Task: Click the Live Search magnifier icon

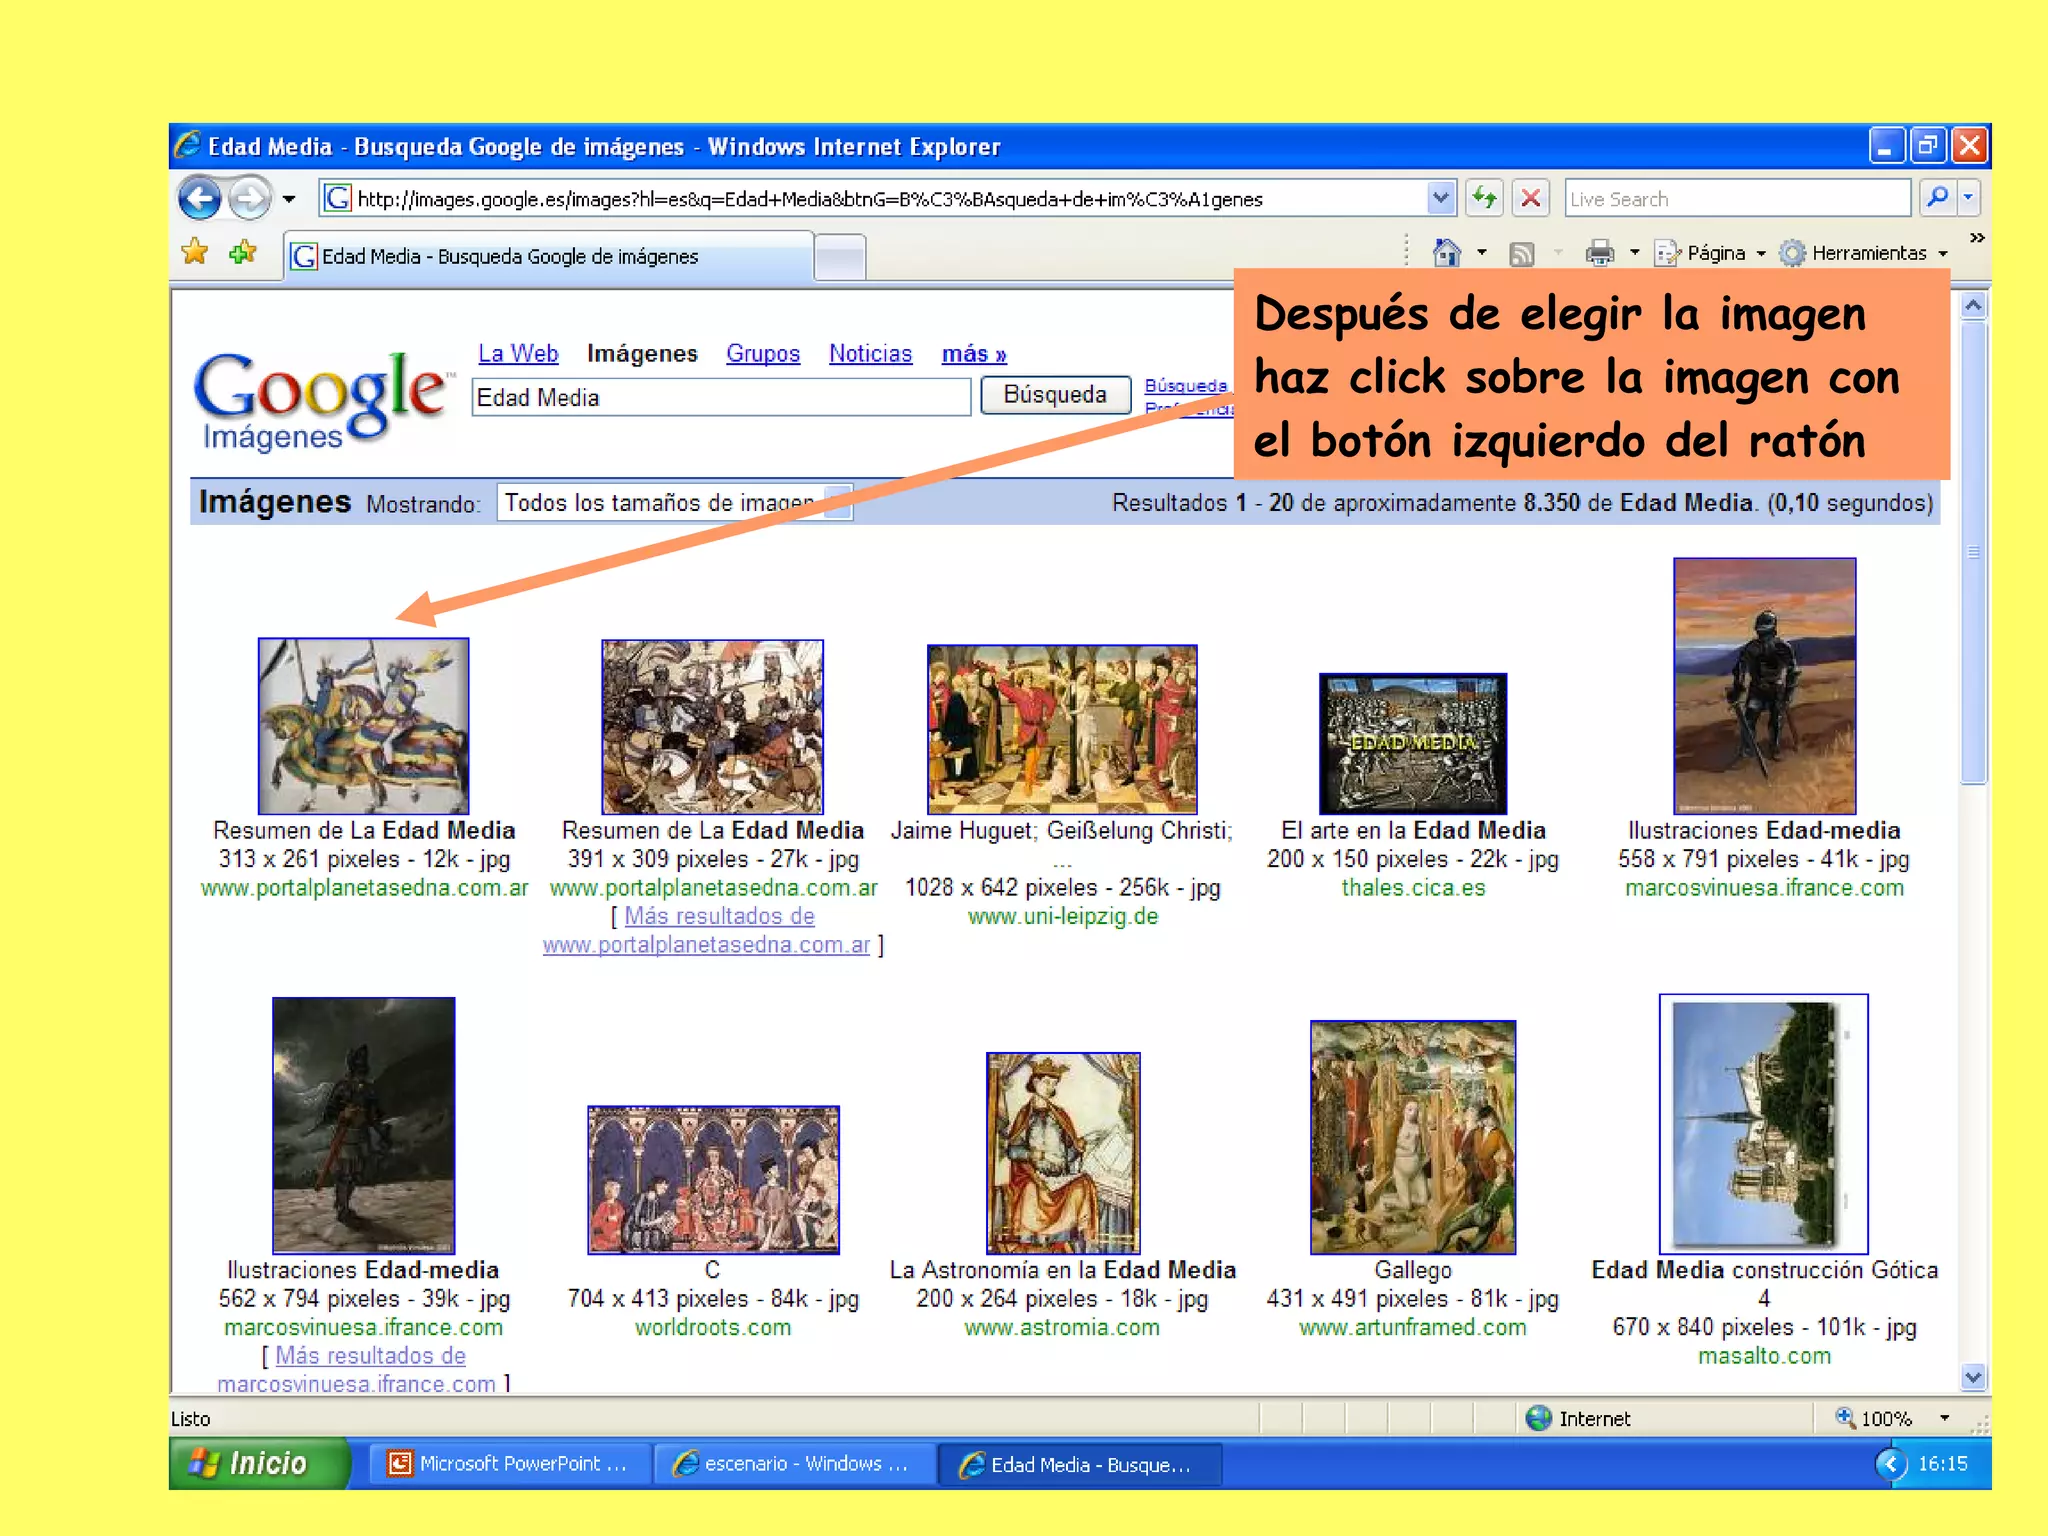Action: (1936, 198)
